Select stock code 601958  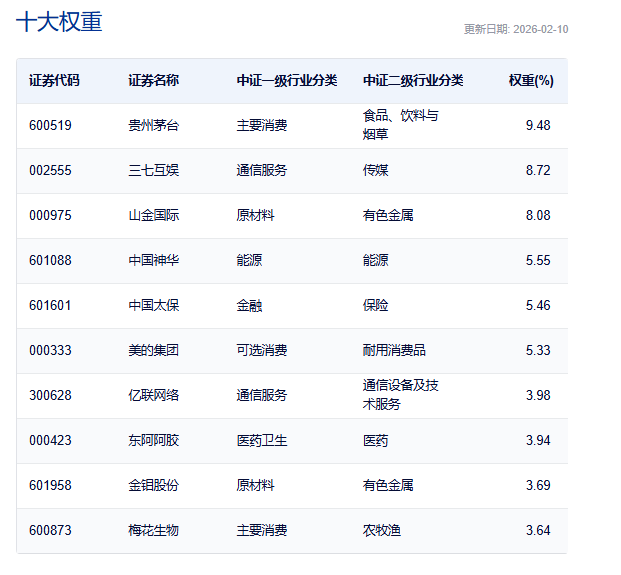(x=50, y=486)
